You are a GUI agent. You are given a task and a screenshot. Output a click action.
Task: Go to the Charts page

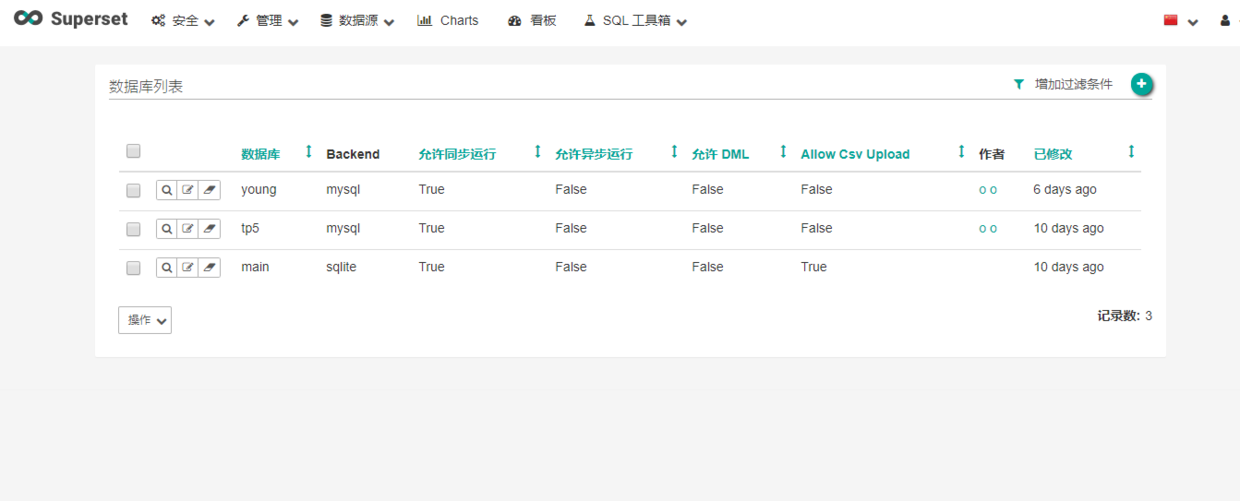(448, 21)
